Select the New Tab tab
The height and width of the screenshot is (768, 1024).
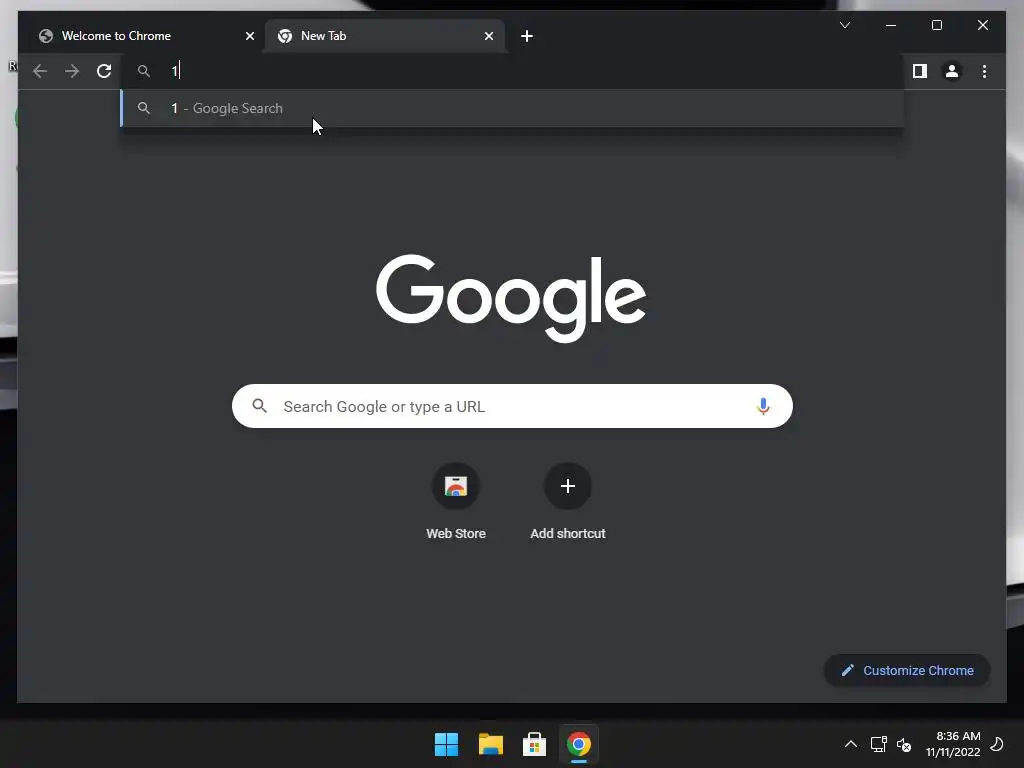[385, 36]
